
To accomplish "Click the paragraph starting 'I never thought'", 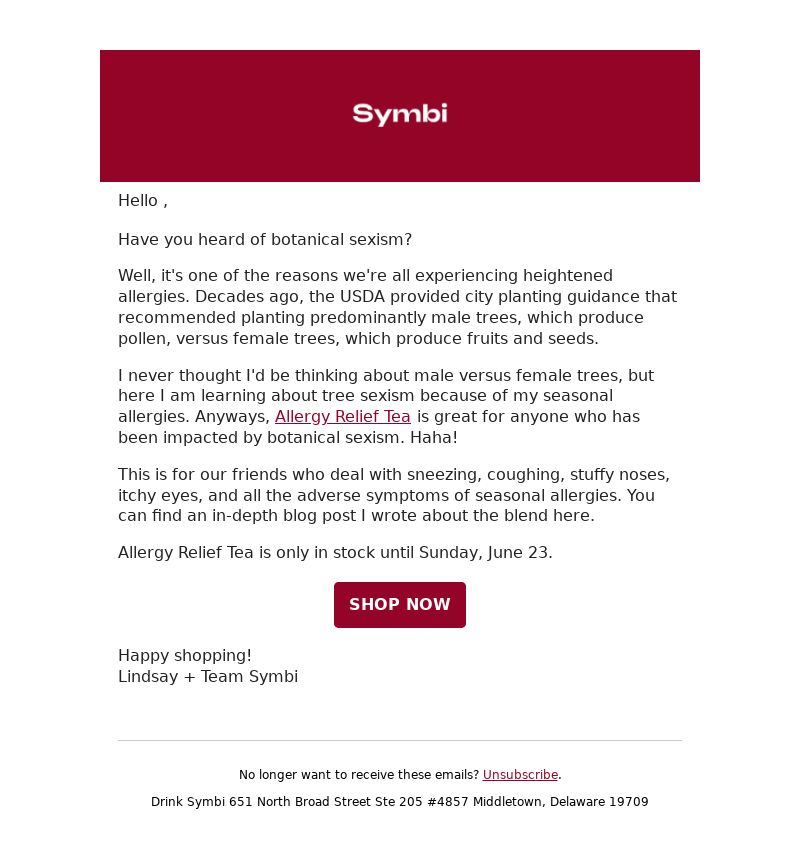I will (x=386, y=406).
